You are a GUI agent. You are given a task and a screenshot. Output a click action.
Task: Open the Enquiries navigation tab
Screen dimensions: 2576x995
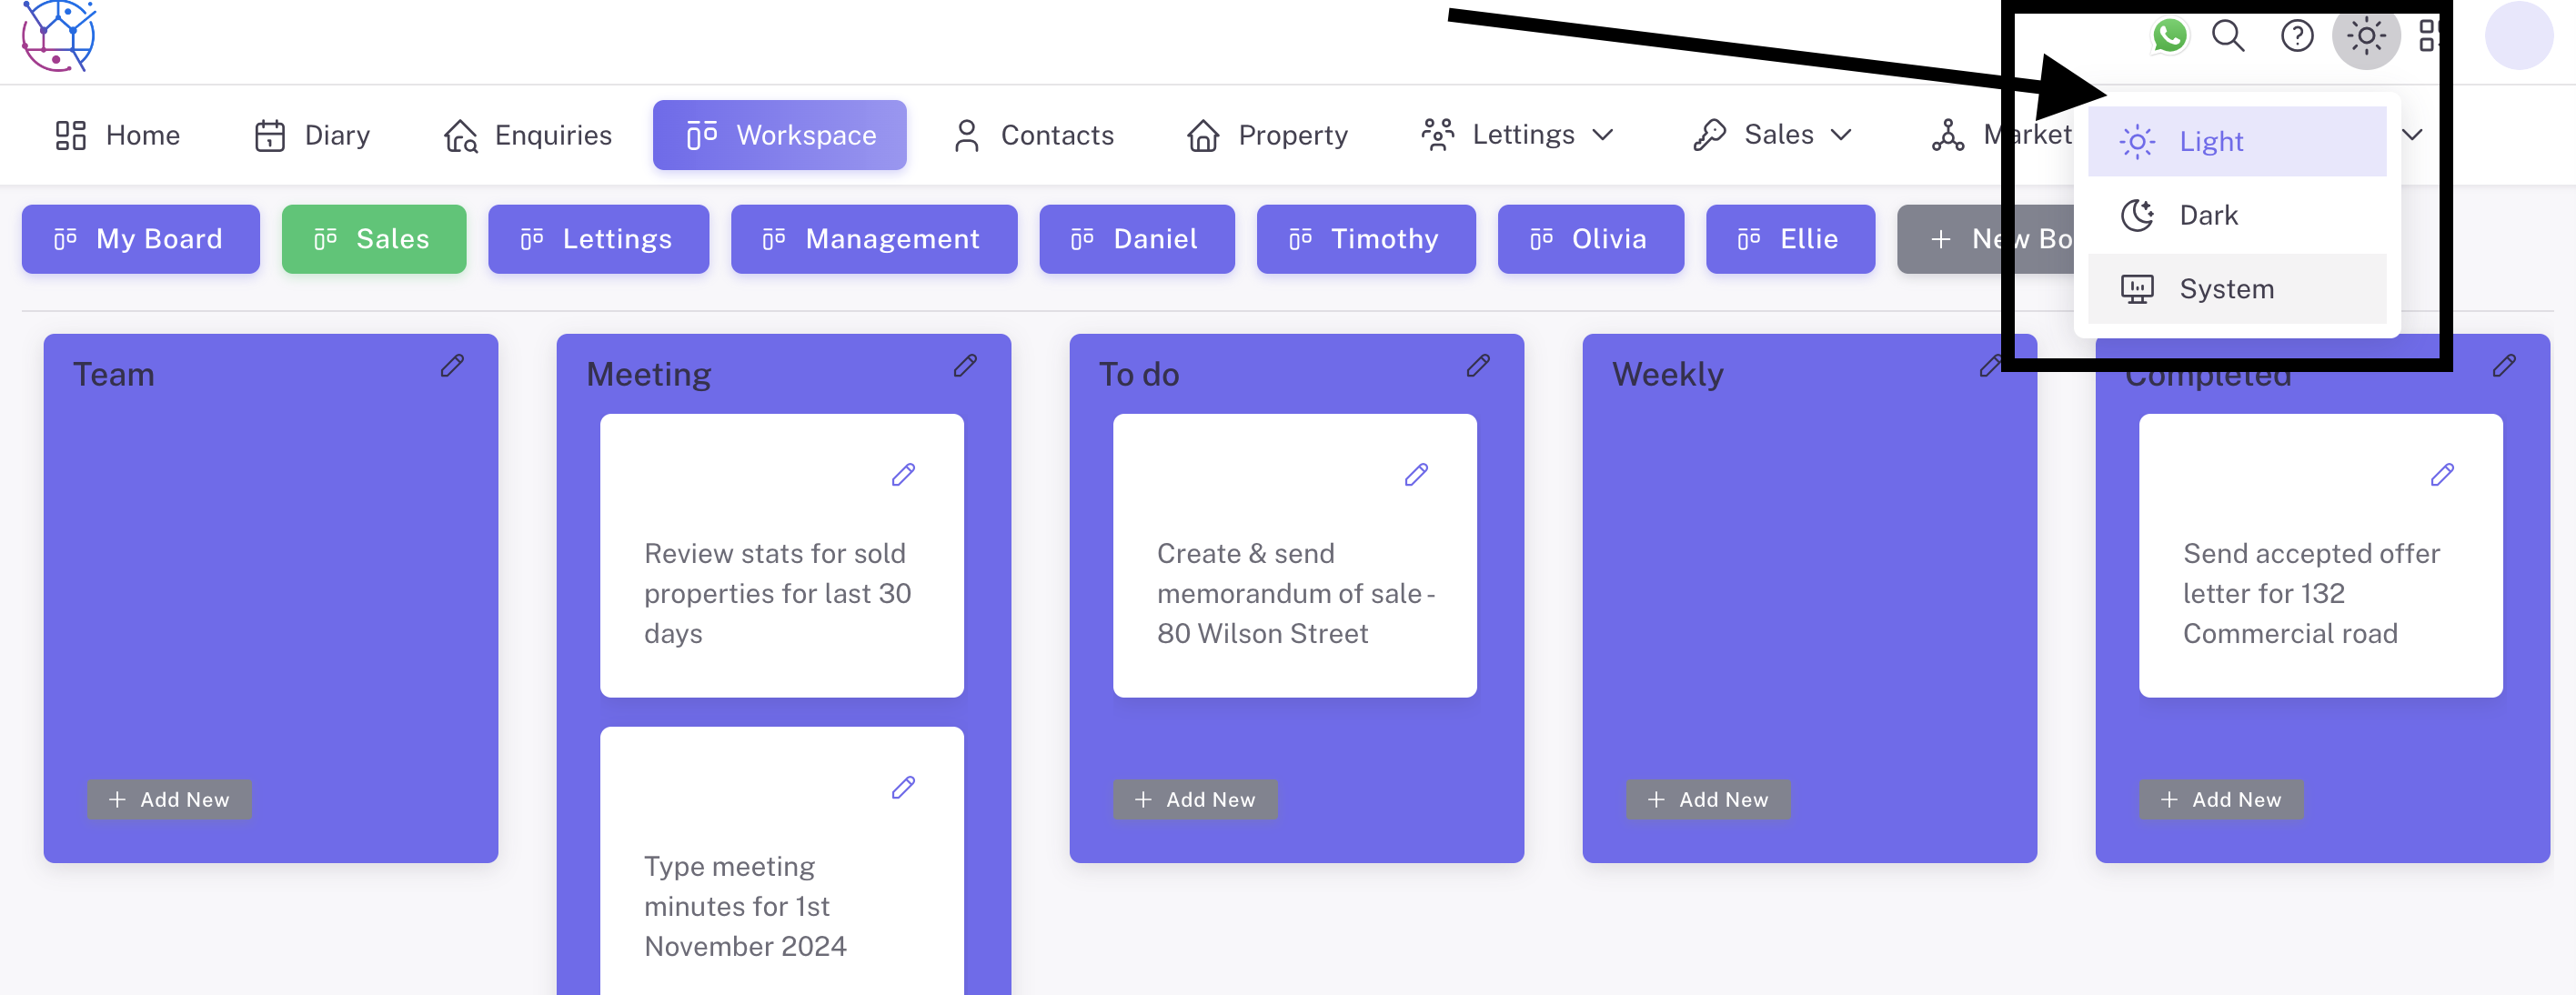tap(528, 134)
